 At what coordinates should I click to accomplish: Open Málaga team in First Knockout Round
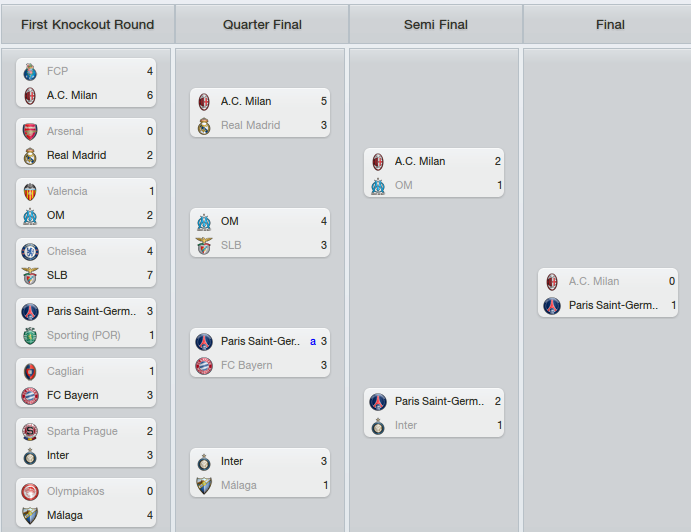(65, 515)
